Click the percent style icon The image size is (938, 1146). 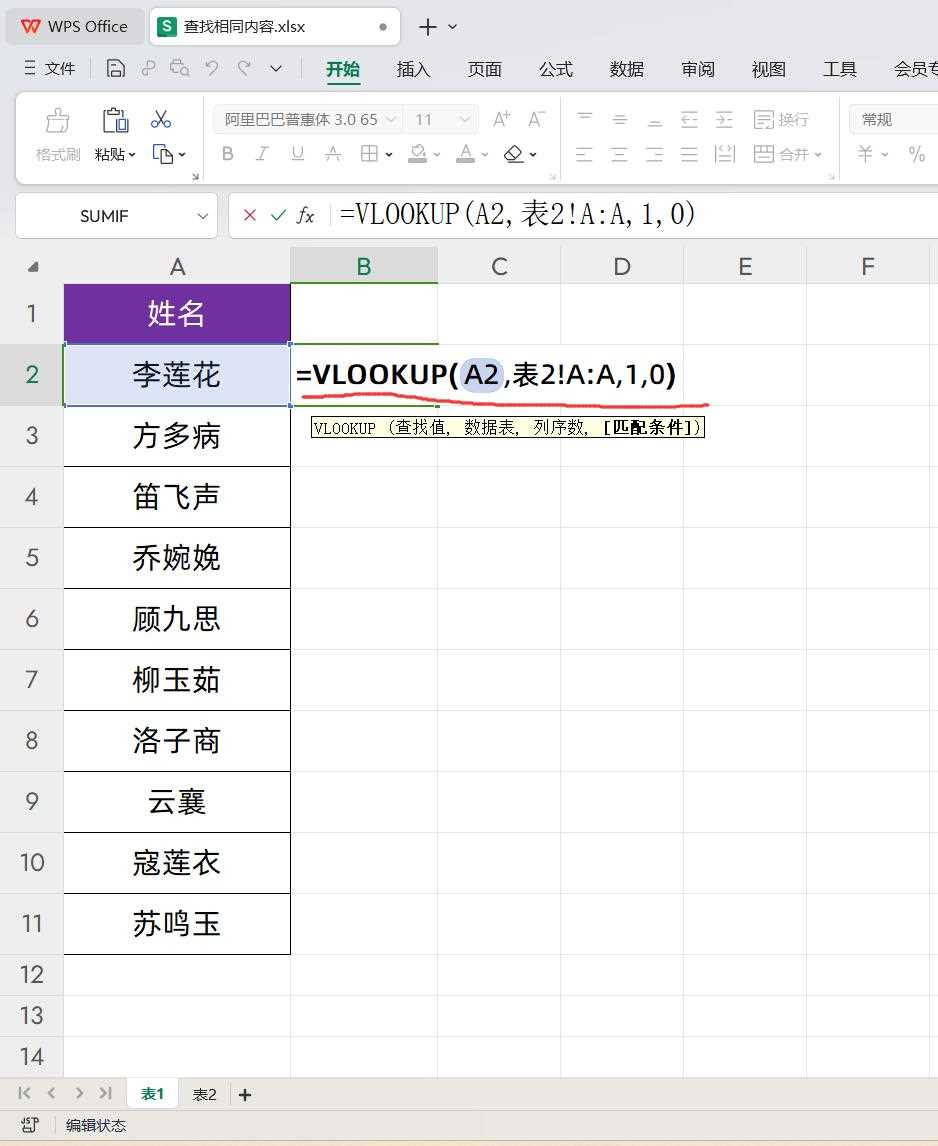[x=917, y=154]
